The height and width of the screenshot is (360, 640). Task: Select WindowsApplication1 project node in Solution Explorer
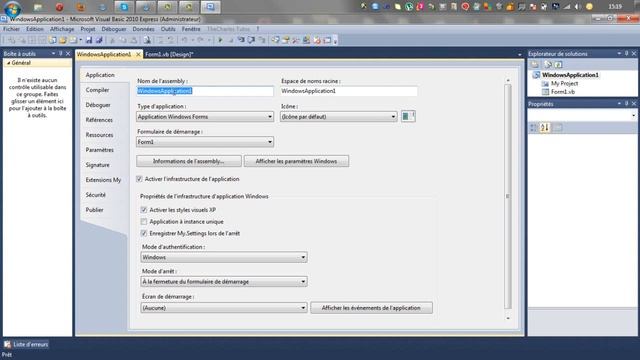tap(570, 75)
